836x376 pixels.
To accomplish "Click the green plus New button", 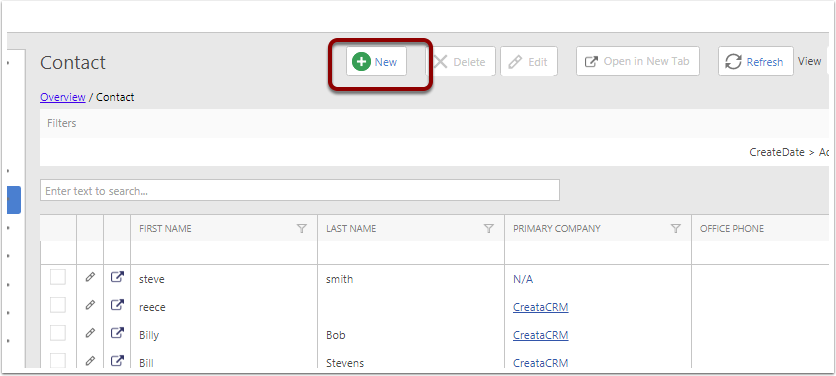I will [x=376, y=61].
